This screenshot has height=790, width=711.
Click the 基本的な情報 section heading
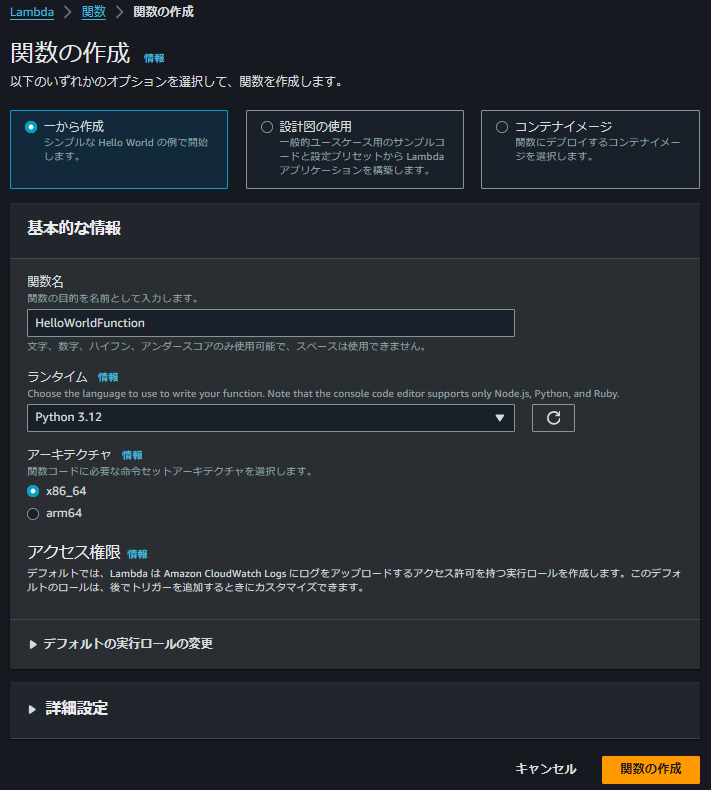pyautogui.click(x=74, y=228)
